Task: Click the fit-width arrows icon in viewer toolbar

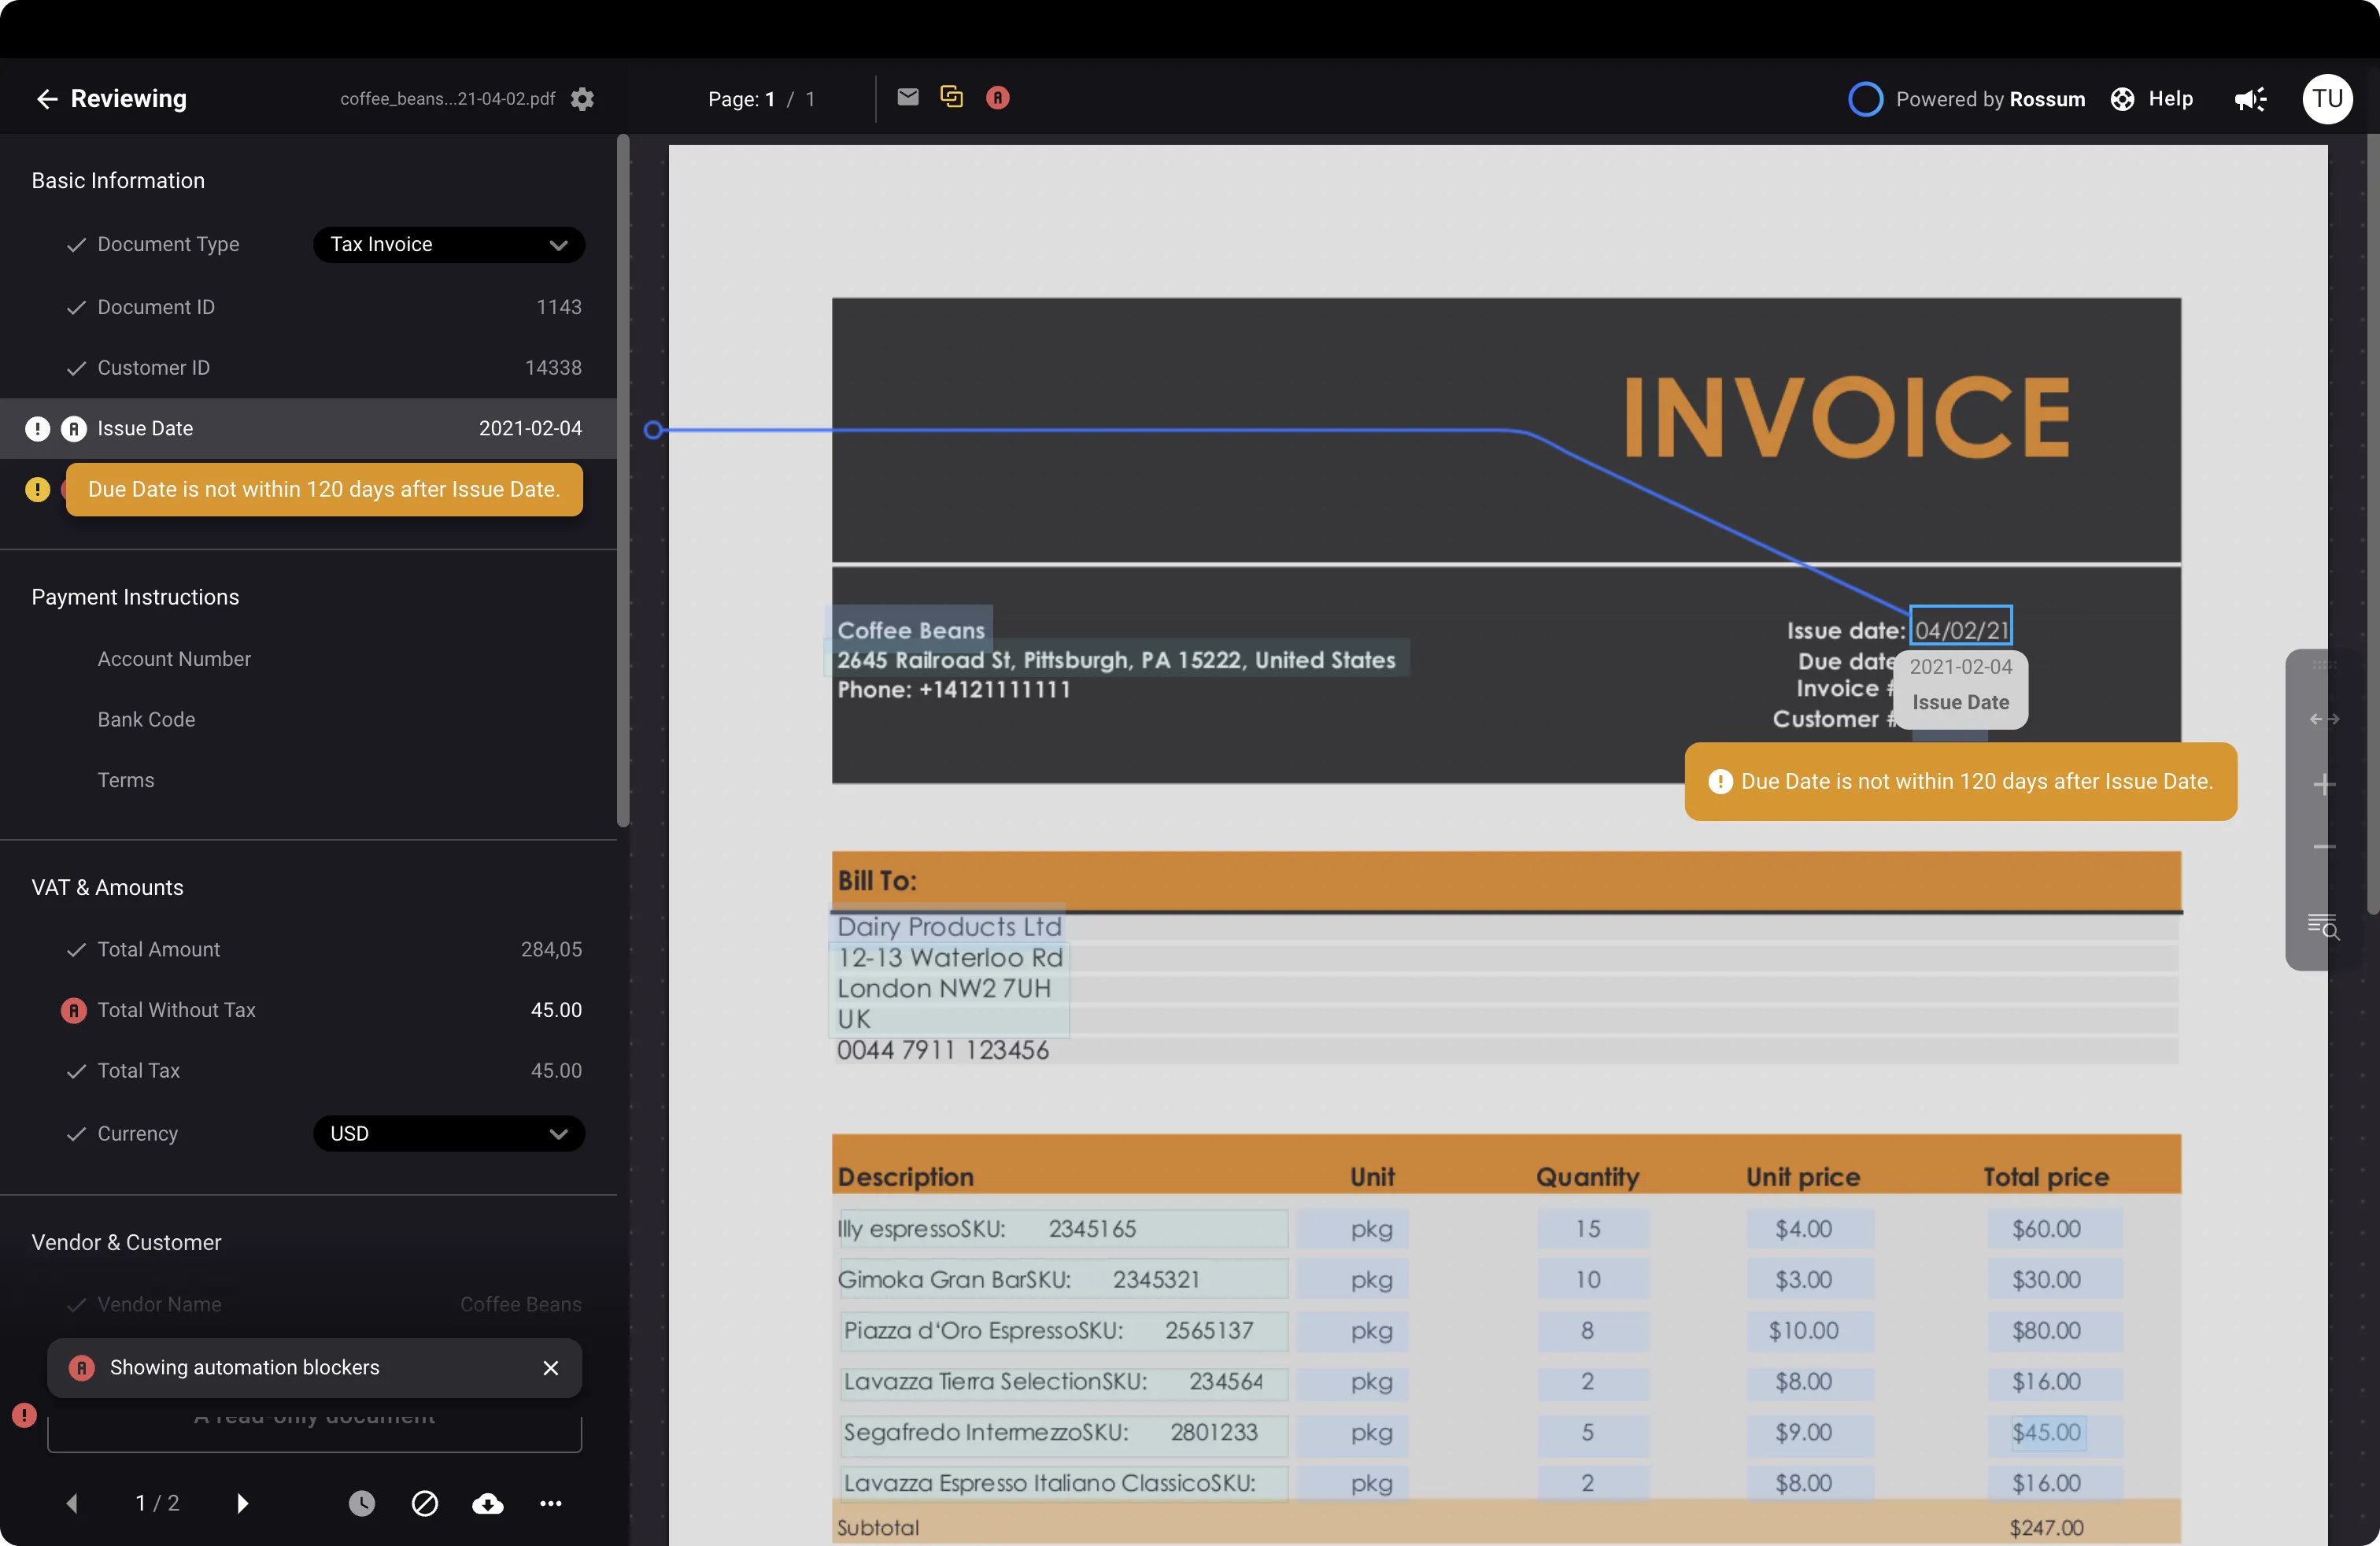Action: pos(2324,719)
